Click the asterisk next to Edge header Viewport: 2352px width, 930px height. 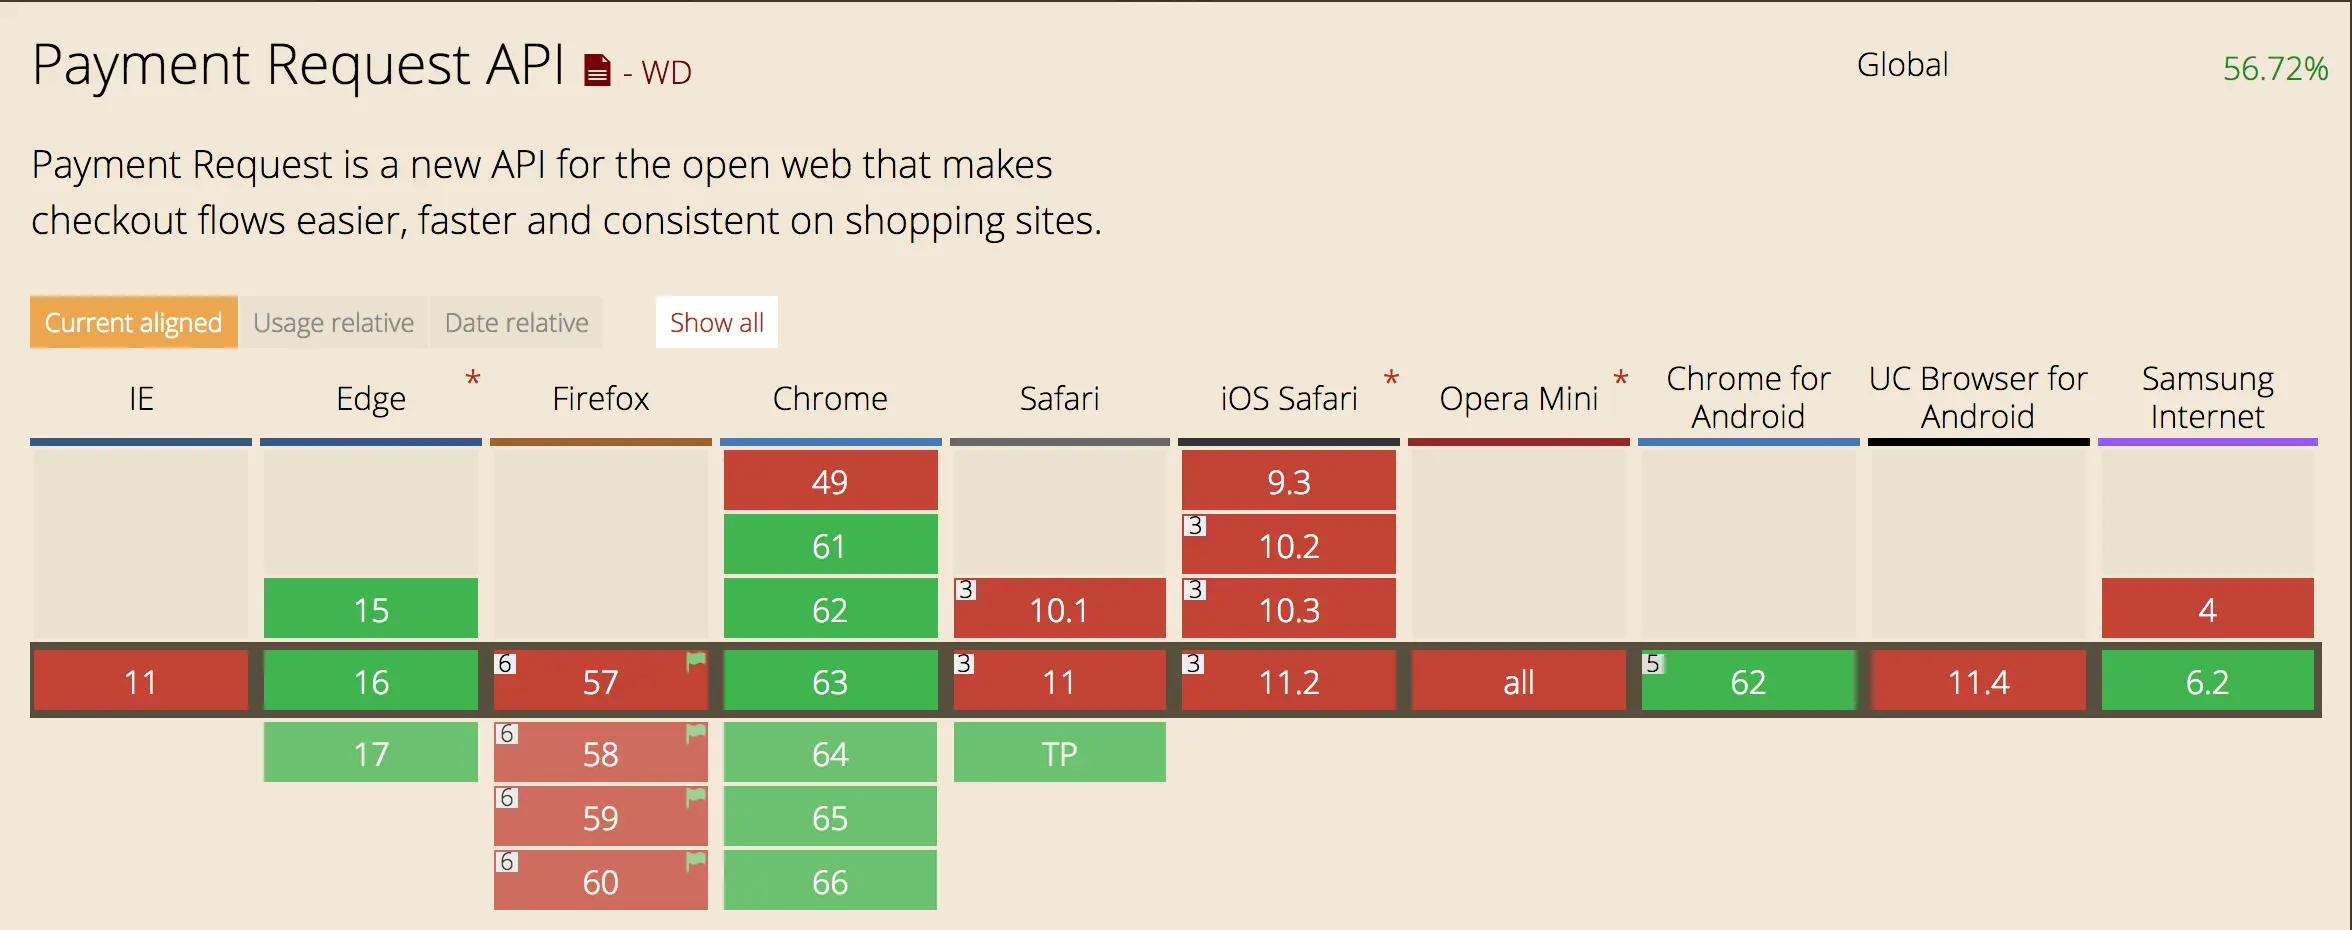tap(473, 379)
